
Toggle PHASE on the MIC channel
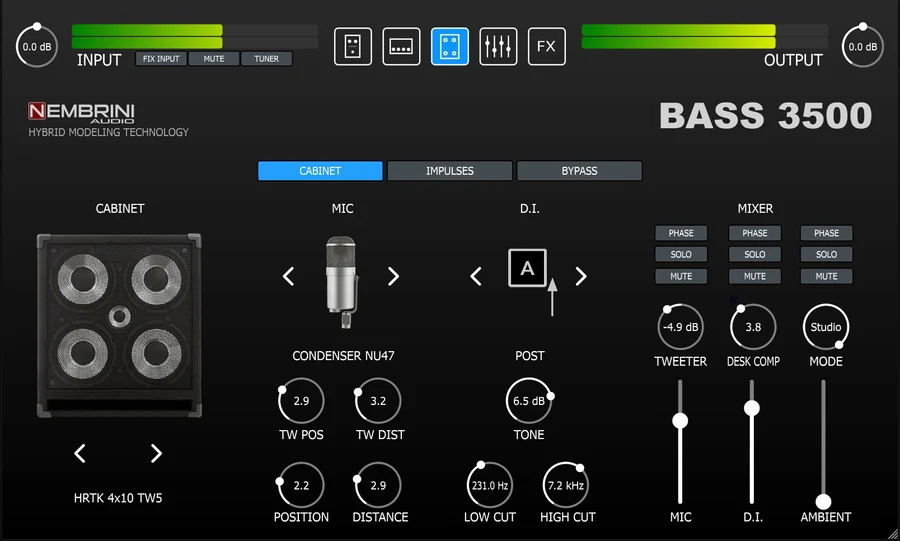[x=681, y=233]
